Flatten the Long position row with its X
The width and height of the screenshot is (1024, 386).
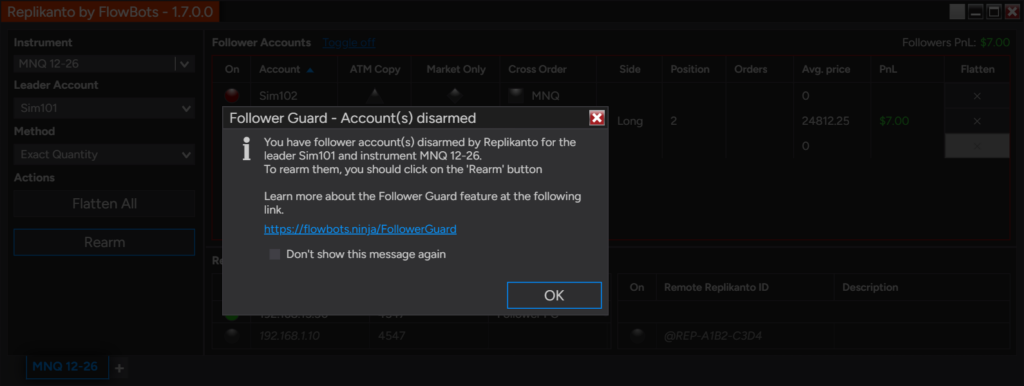(977, 121)
